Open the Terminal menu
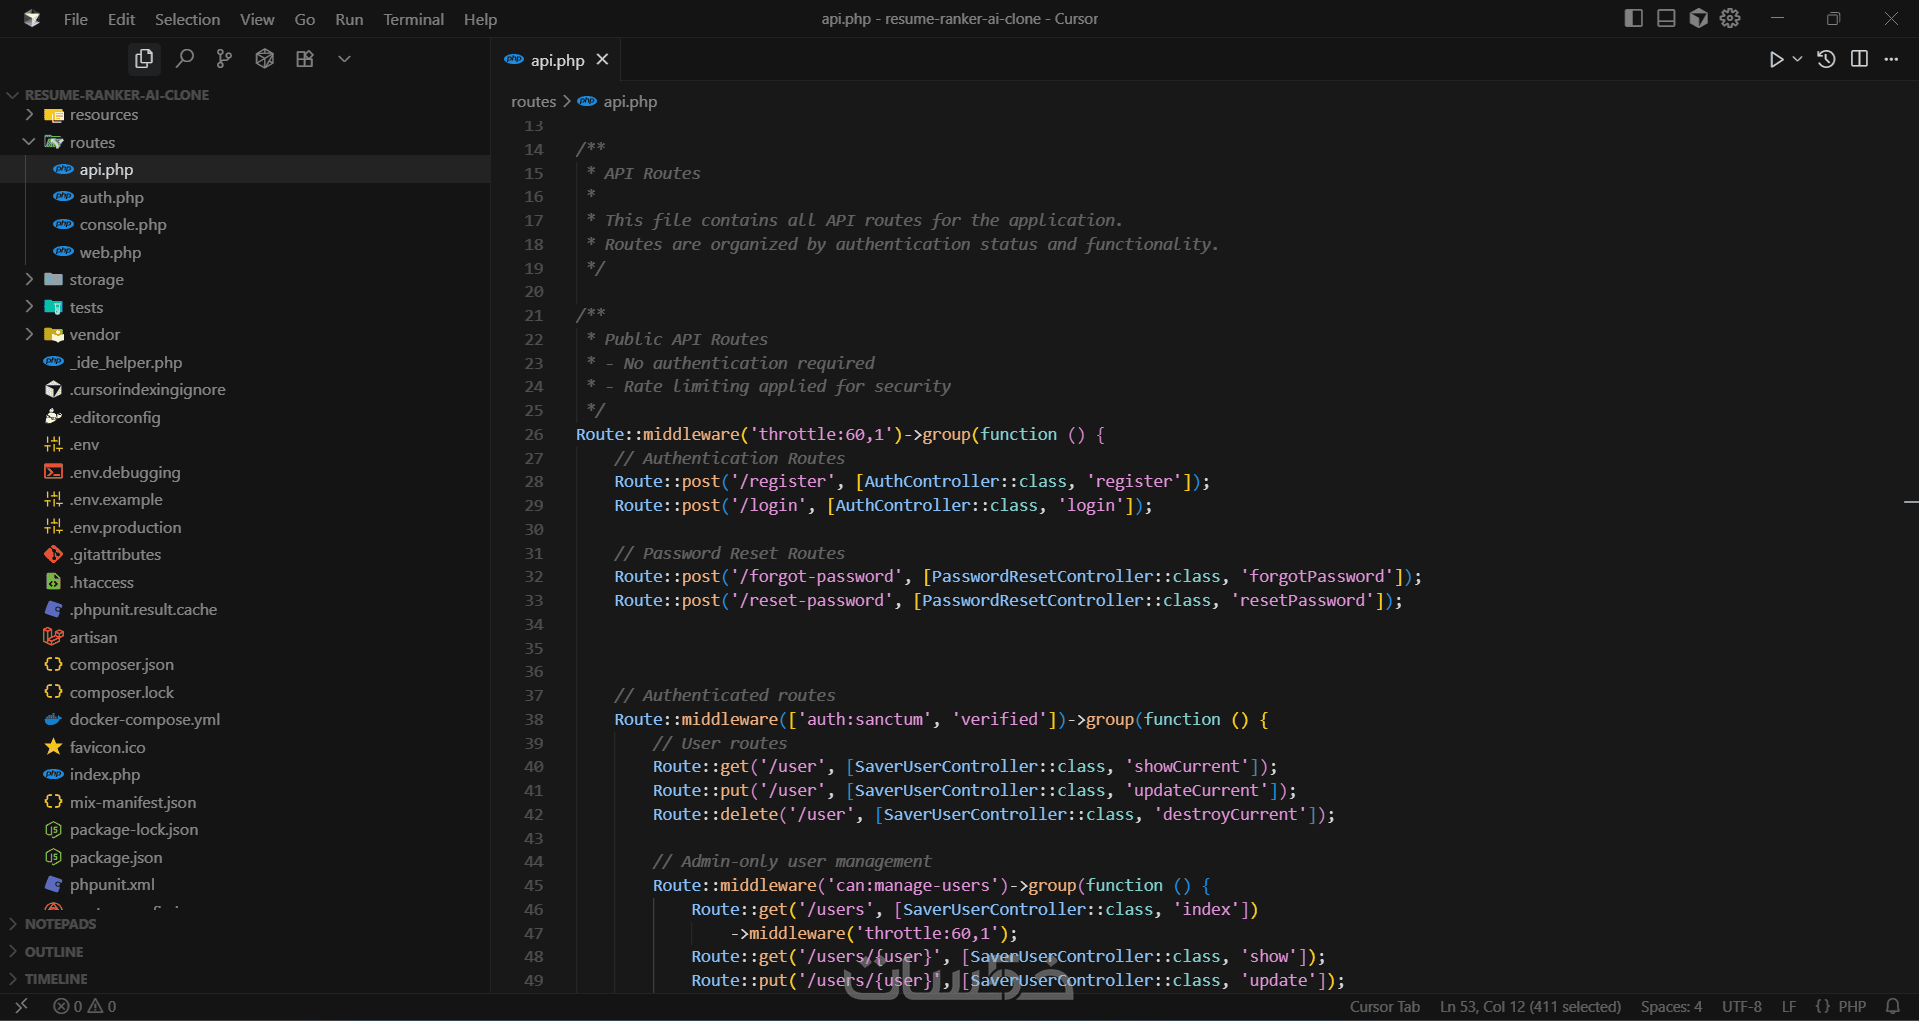The width and height of the screenshot is (1919, 1021). click(x=414, y=19)
